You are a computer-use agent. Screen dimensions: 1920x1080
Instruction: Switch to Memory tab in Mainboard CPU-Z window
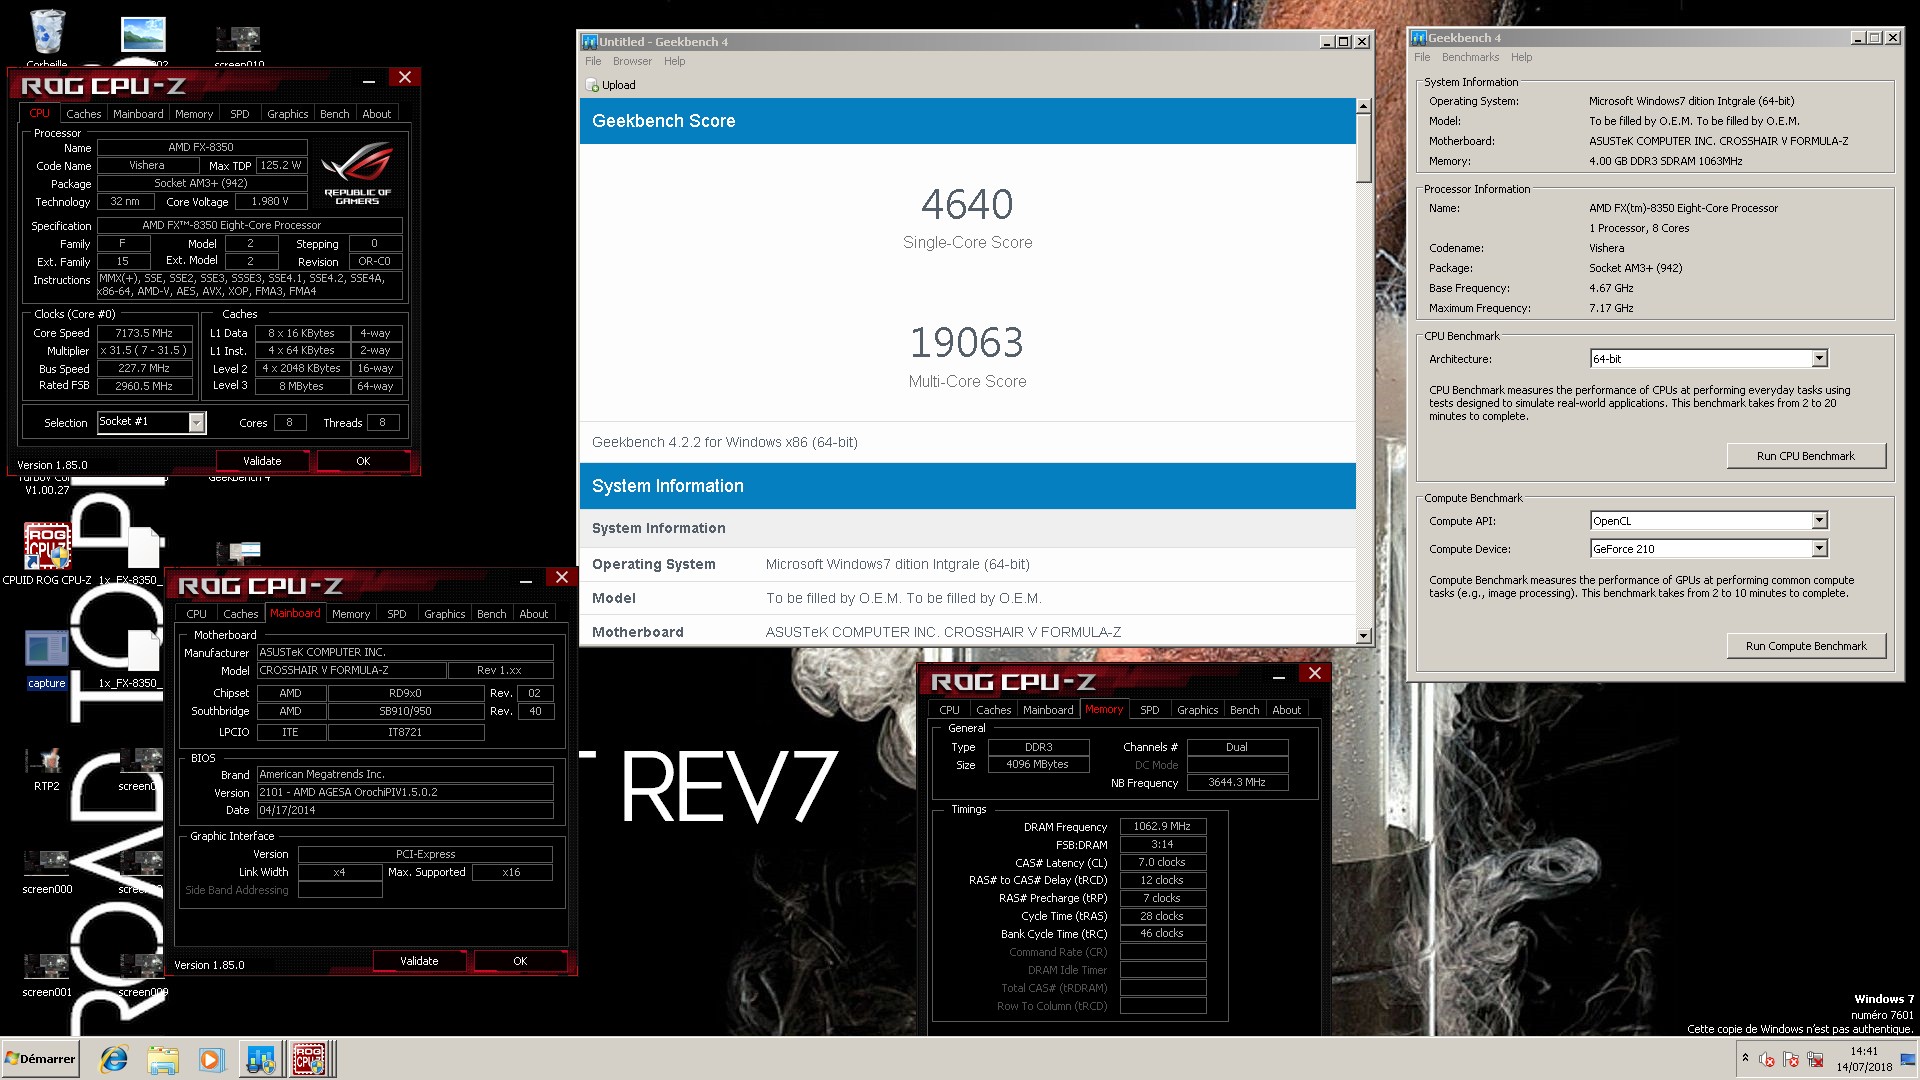click(x=351, y=614)
